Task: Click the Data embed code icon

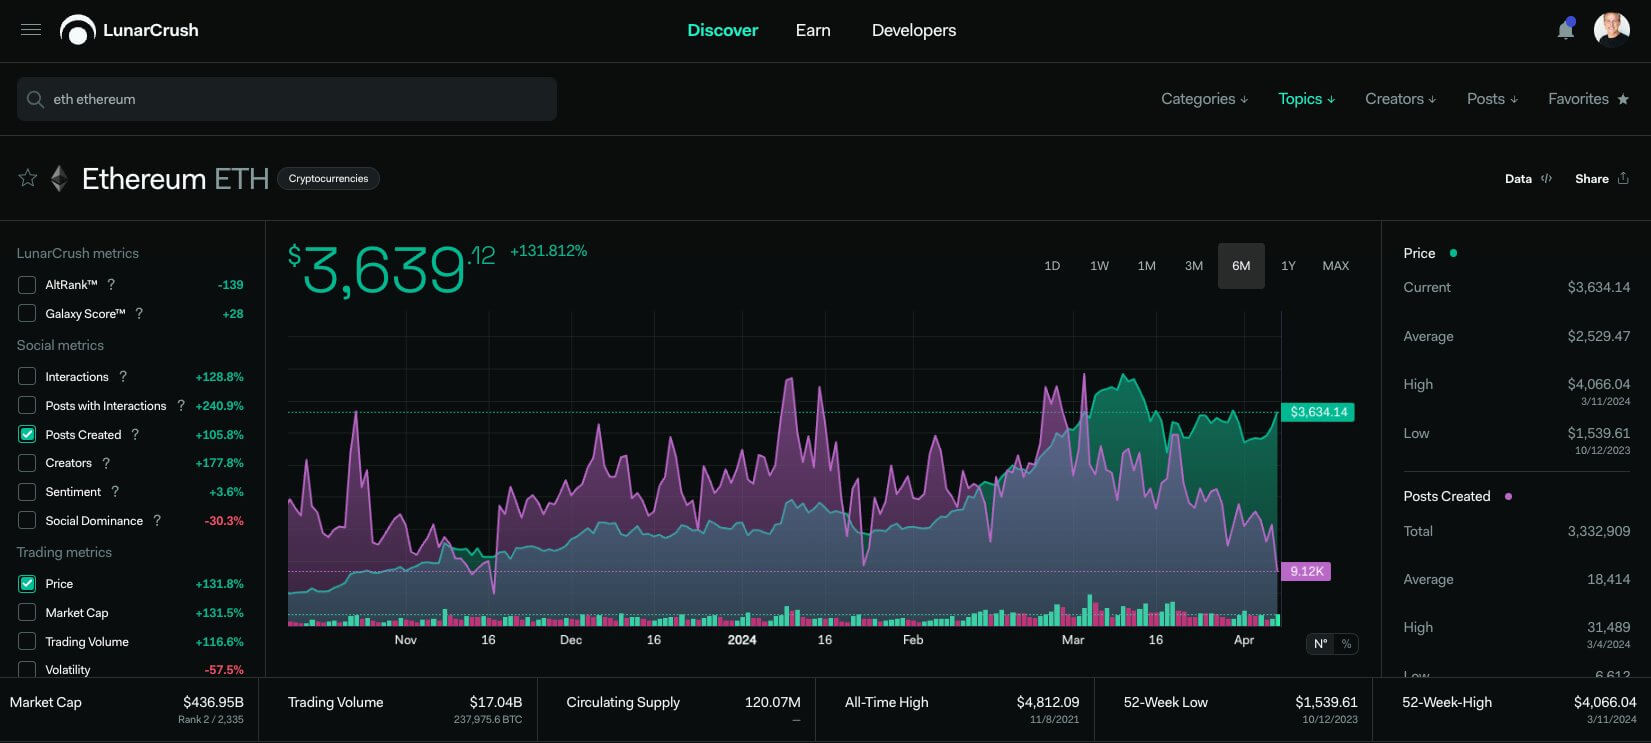Action: pyautogui.click(x=1546, y=179)
